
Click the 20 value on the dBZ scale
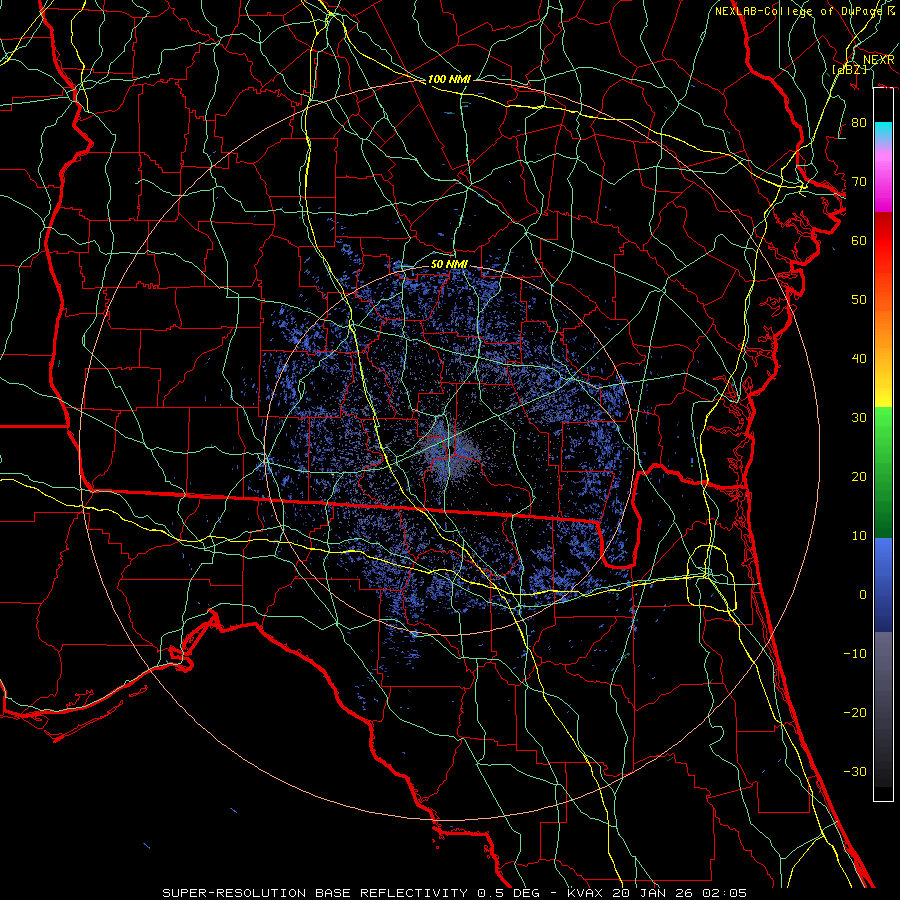[859, 477]
